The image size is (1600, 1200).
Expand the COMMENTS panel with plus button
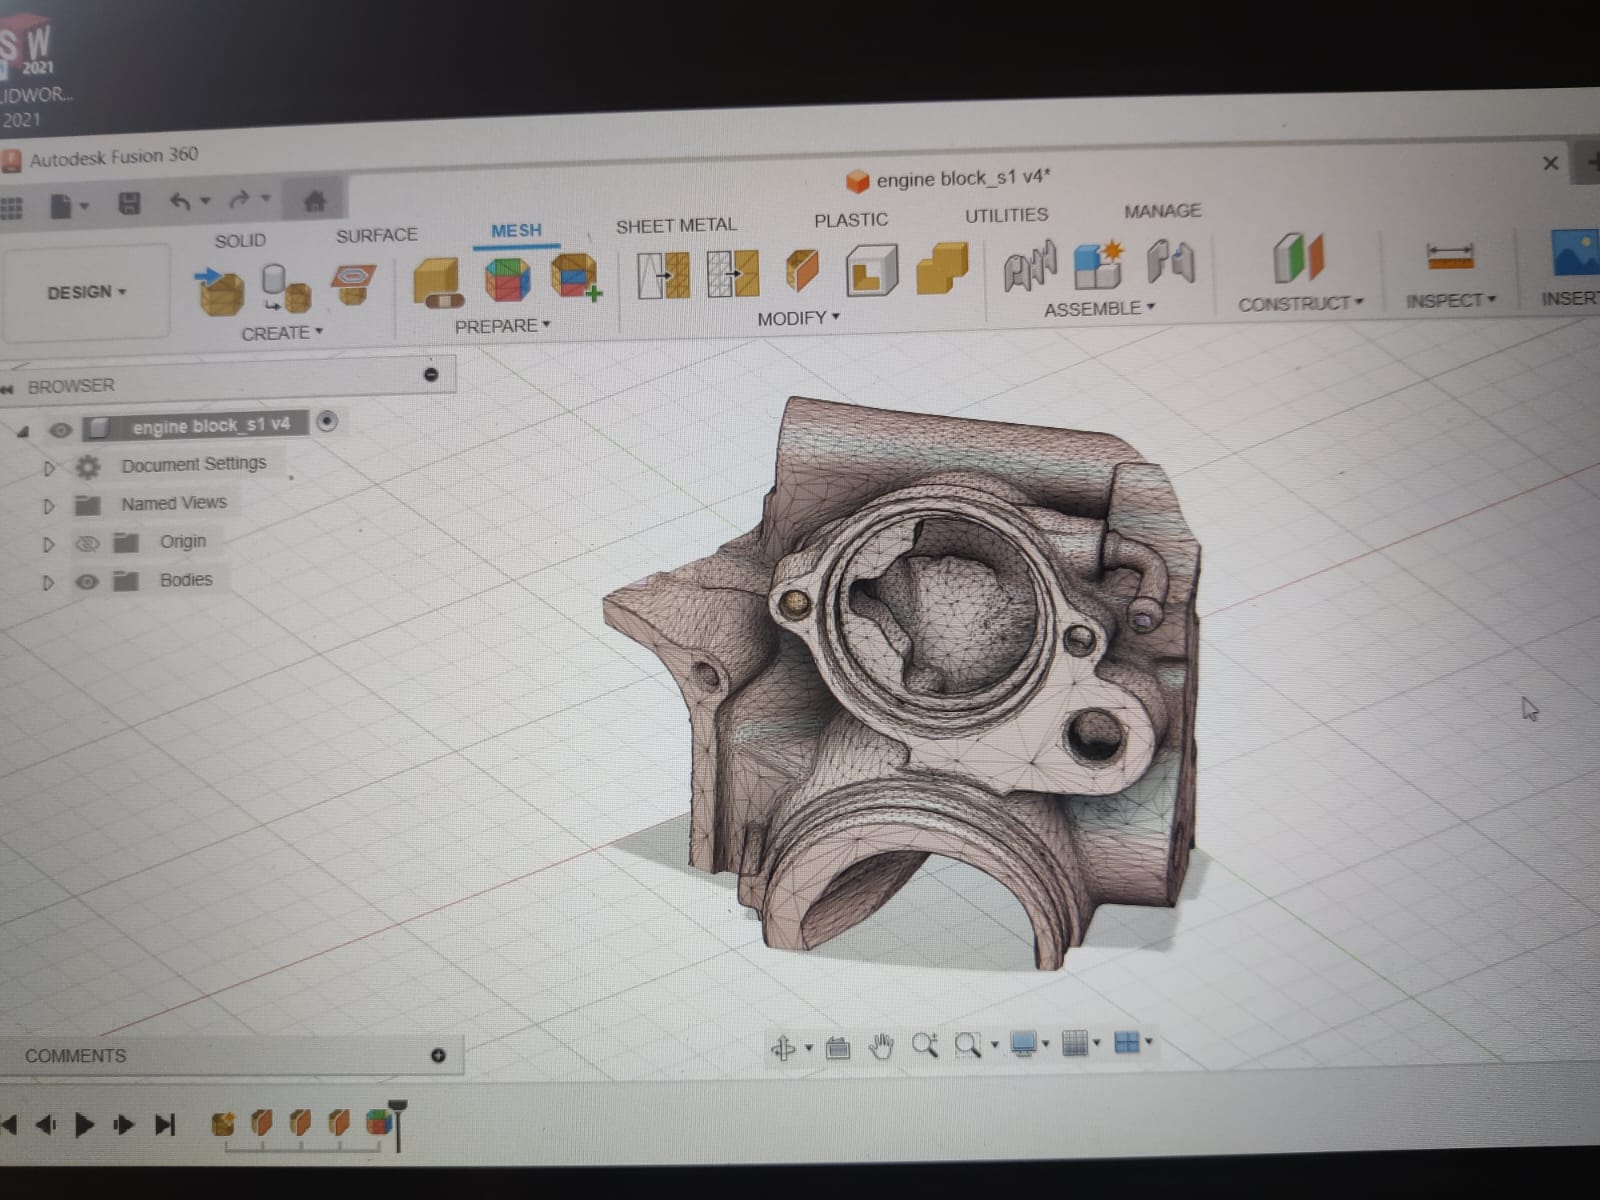438,1056
